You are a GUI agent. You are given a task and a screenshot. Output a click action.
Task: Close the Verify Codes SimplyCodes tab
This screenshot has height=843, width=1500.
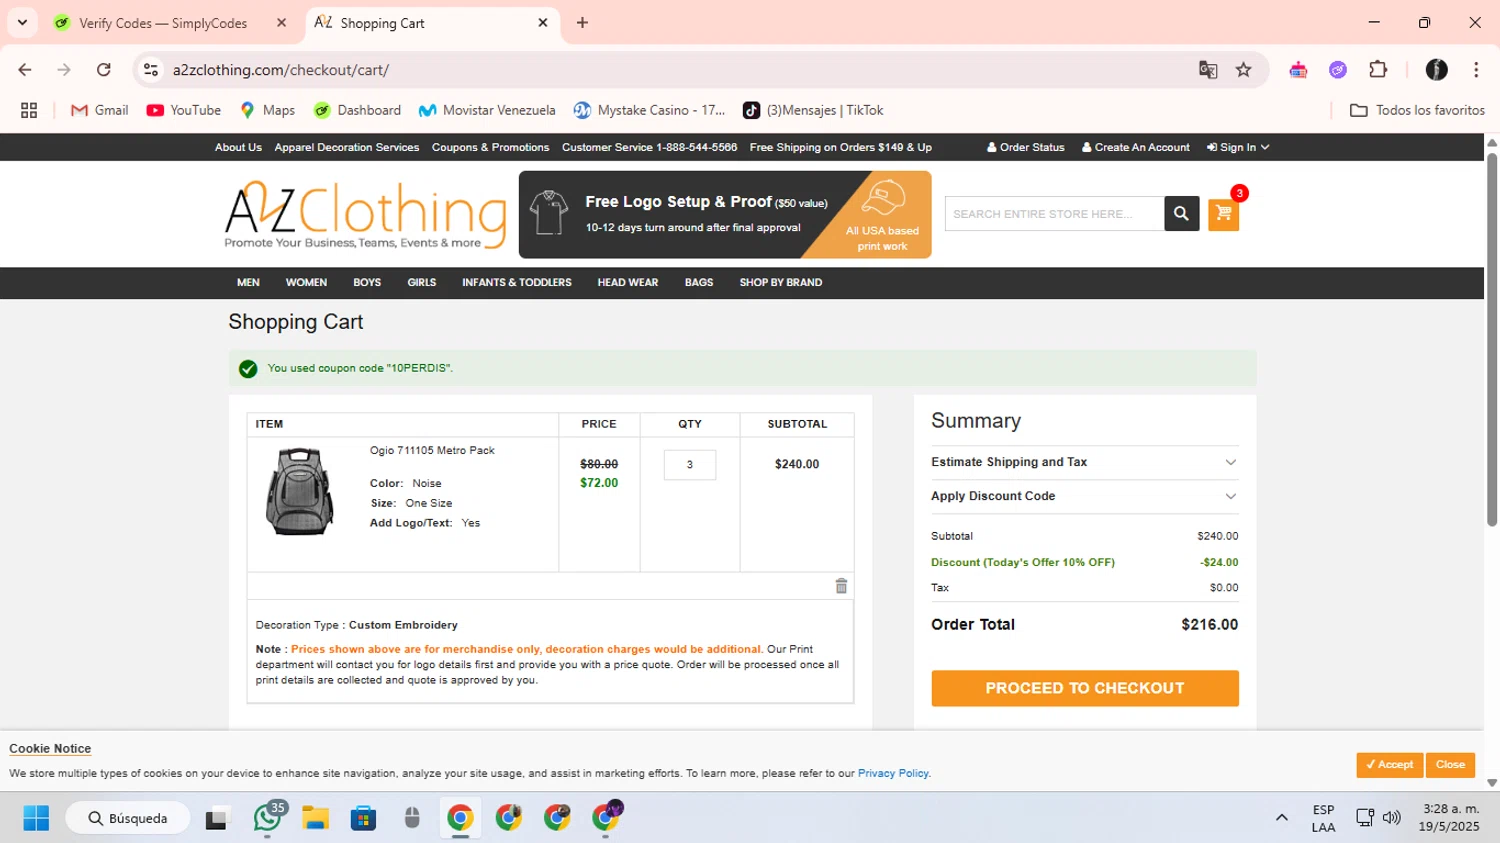[x=282, y=22]
